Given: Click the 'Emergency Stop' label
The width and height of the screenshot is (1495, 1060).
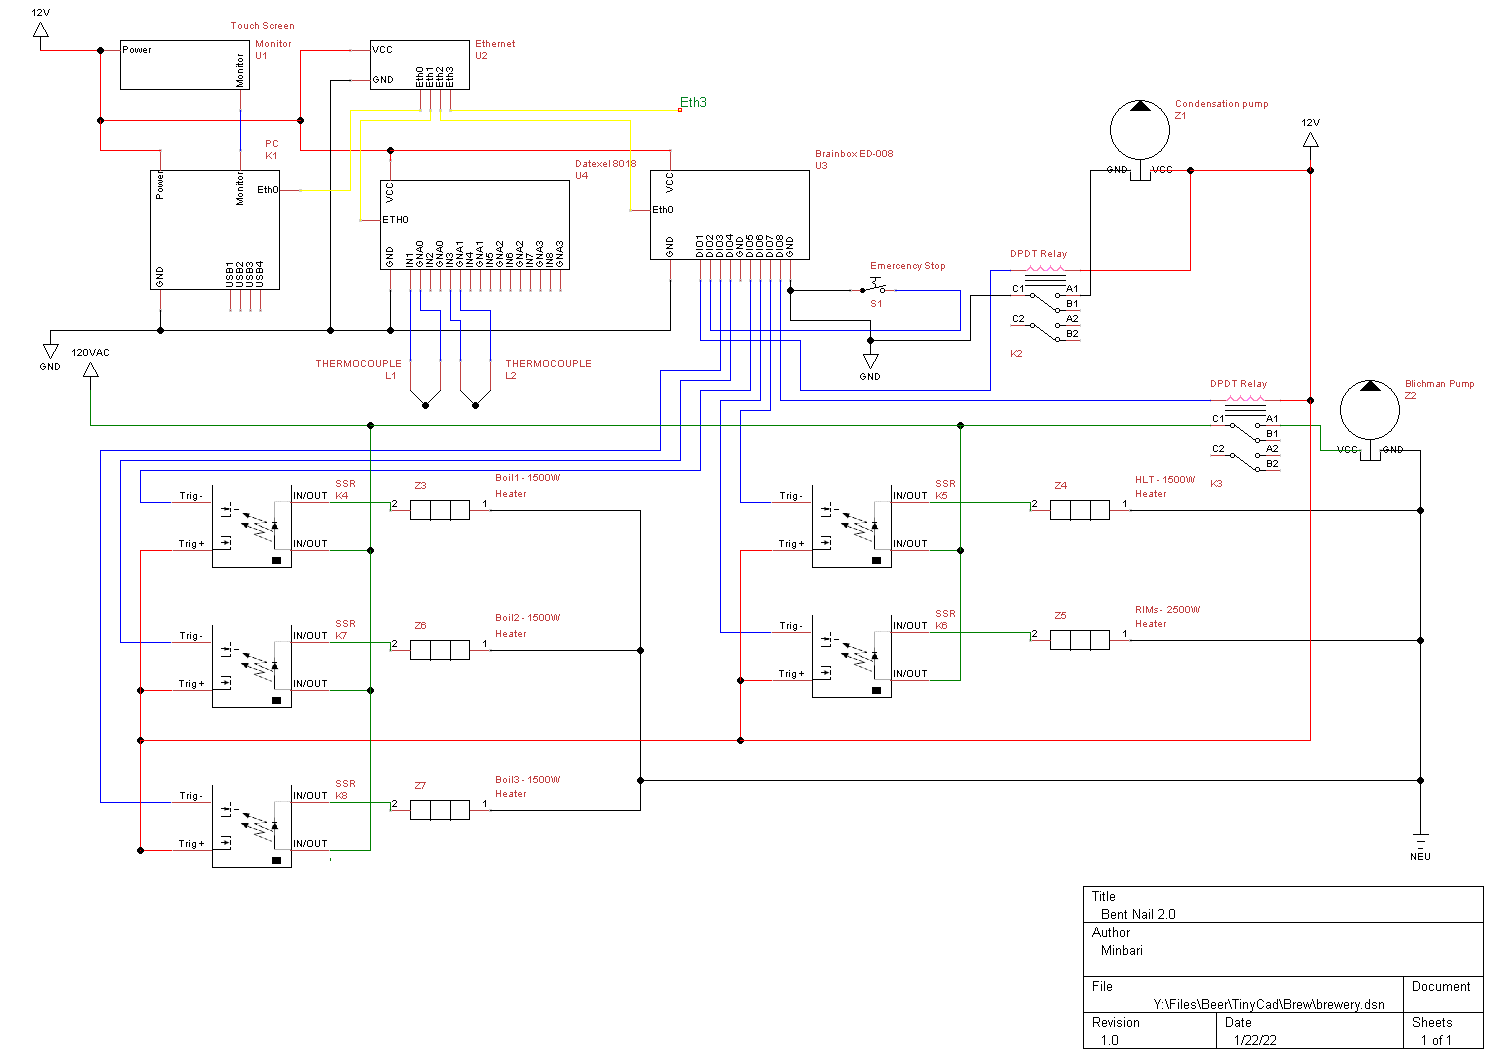Looking at the screenshot, I should [908, 266].
